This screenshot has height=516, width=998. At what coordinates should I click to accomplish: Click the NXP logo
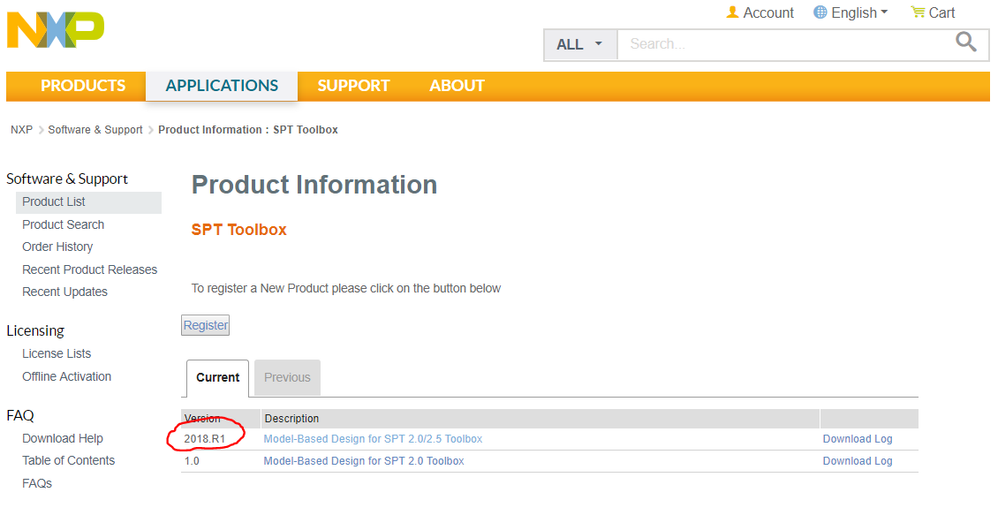click(55, 30)
